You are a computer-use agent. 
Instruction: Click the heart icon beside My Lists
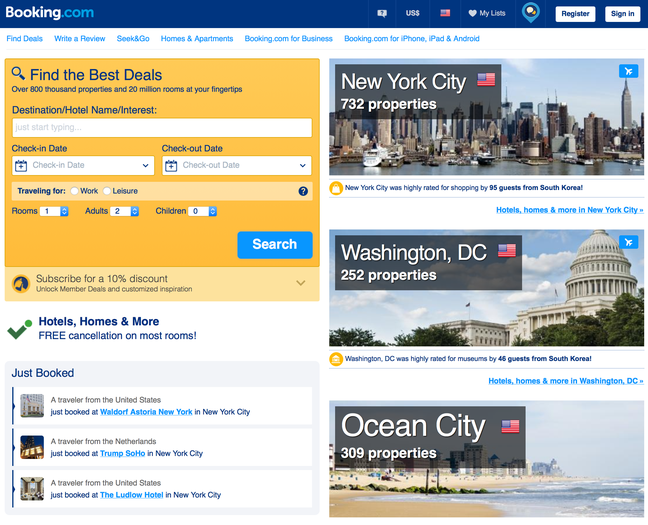472,13
